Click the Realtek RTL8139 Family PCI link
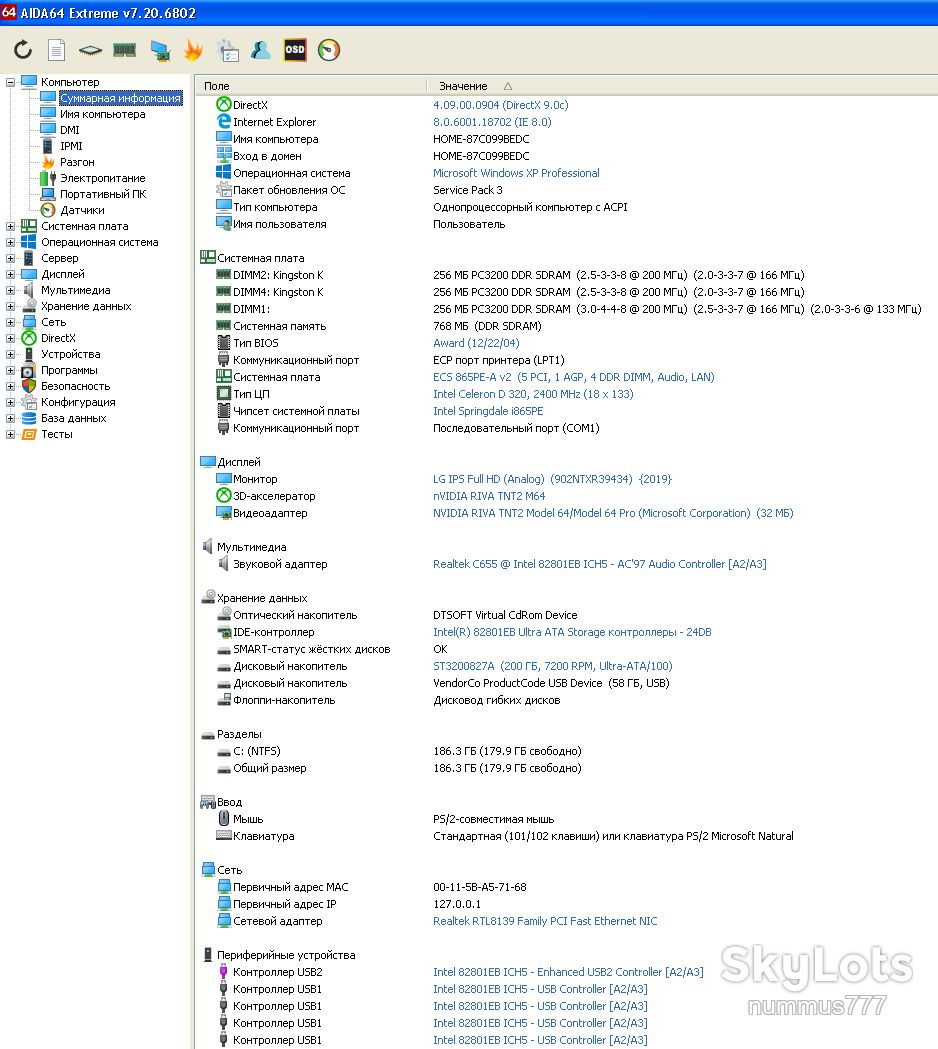 [545, 921]
